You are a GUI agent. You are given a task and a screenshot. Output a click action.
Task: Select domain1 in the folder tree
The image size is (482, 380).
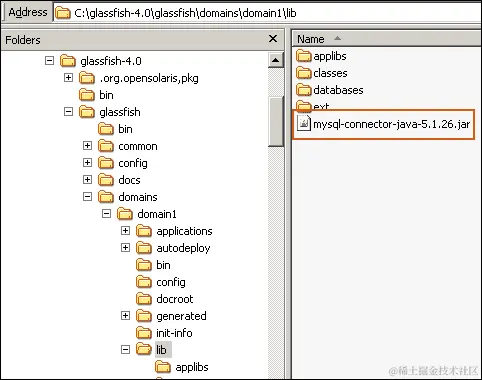click(157, 214)
